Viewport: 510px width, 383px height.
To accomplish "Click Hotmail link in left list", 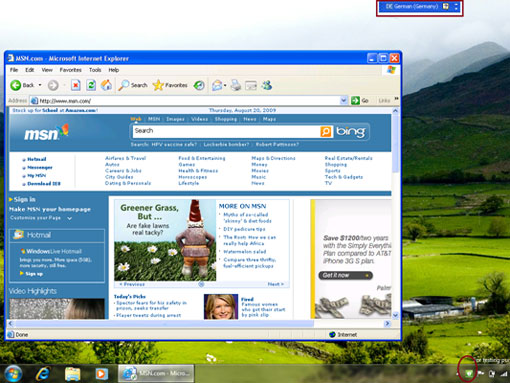I will click(x=37, y=159).
